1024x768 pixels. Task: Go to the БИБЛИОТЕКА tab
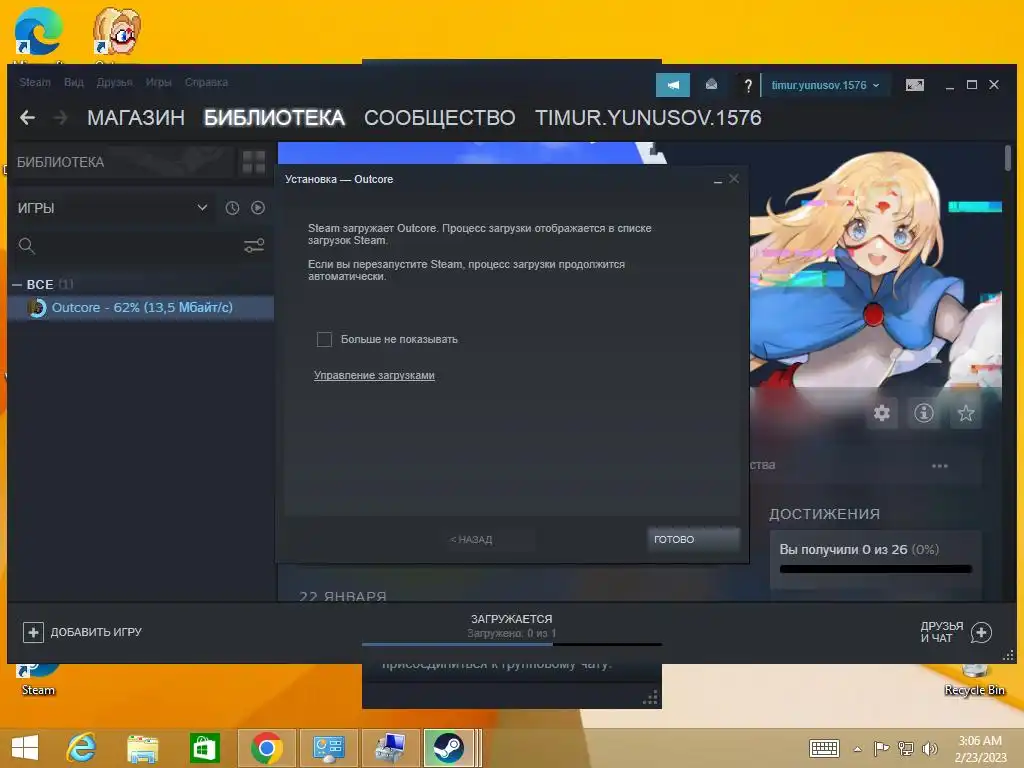(x=274, y=118)
